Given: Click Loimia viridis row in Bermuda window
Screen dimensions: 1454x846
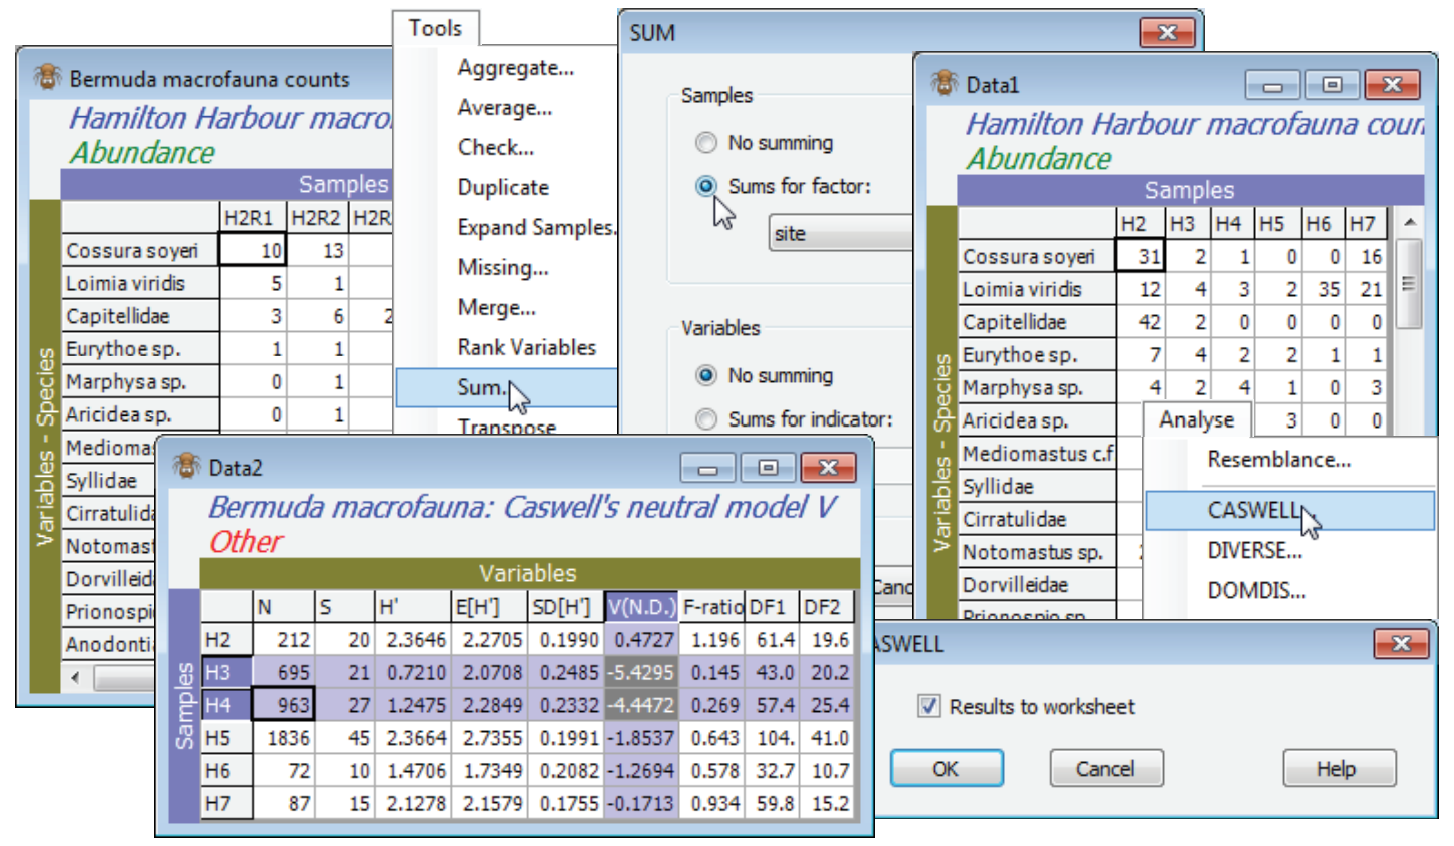Looking at the screenshot, I should click(140, 283).
